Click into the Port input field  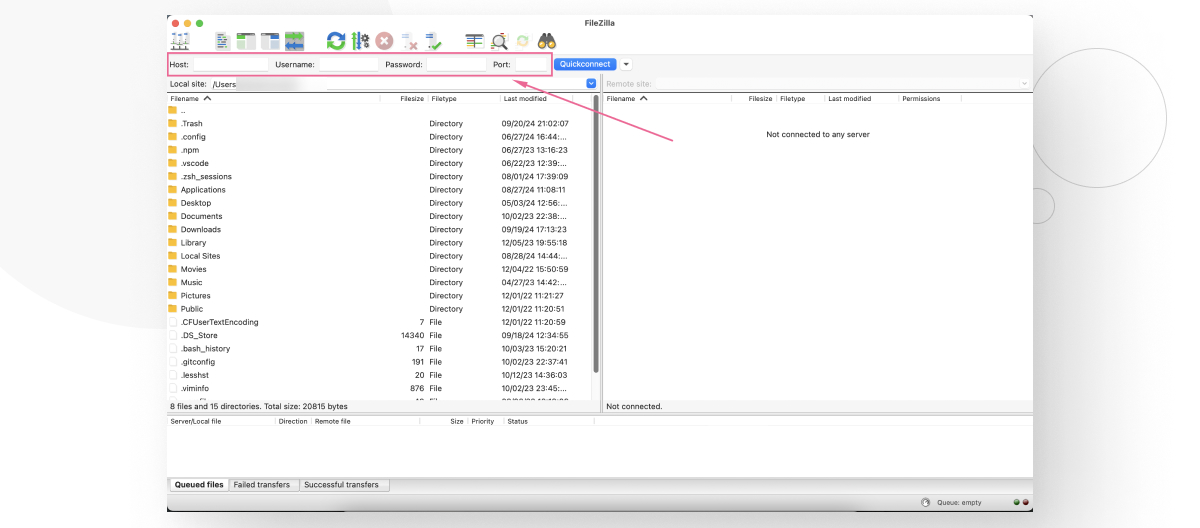pyautogui.click(x=529, y=64)
